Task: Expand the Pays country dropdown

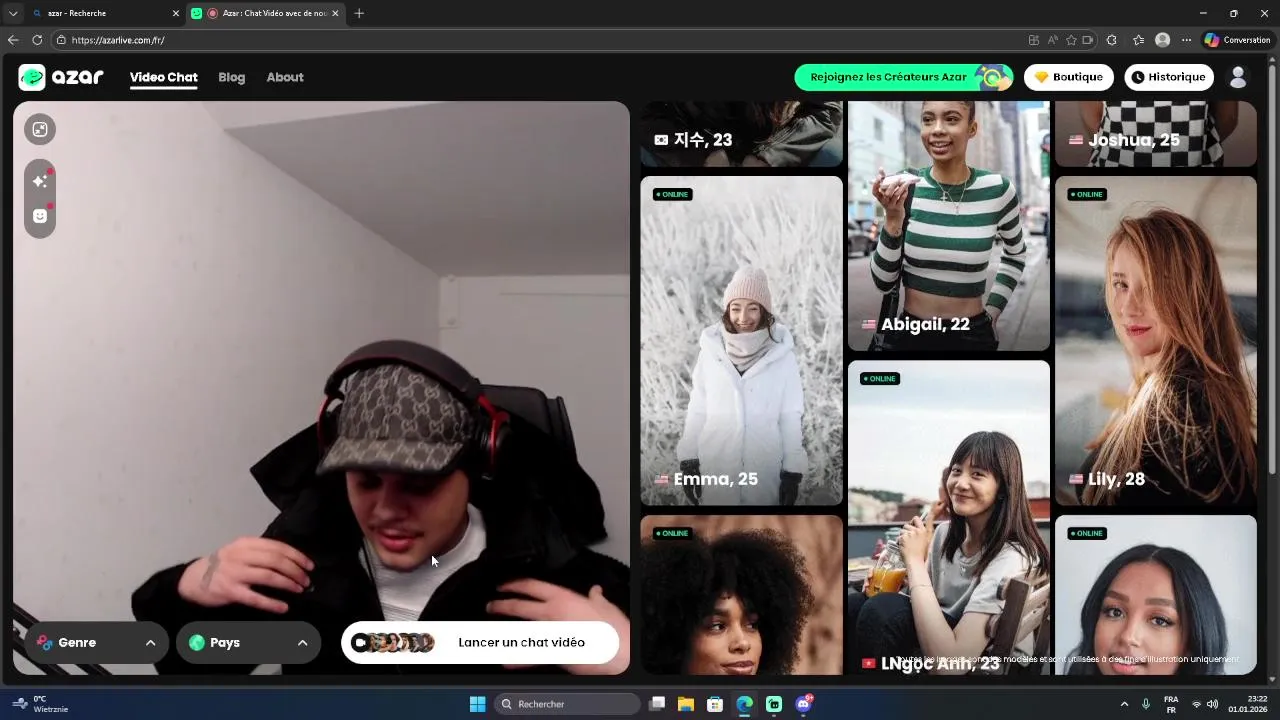Action: tap(248, 642)
